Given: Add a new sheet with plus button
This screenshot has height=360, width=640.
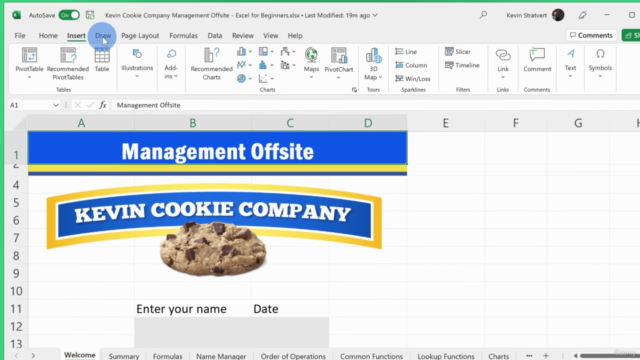Looking at the screenshot, I should point(546,356).
